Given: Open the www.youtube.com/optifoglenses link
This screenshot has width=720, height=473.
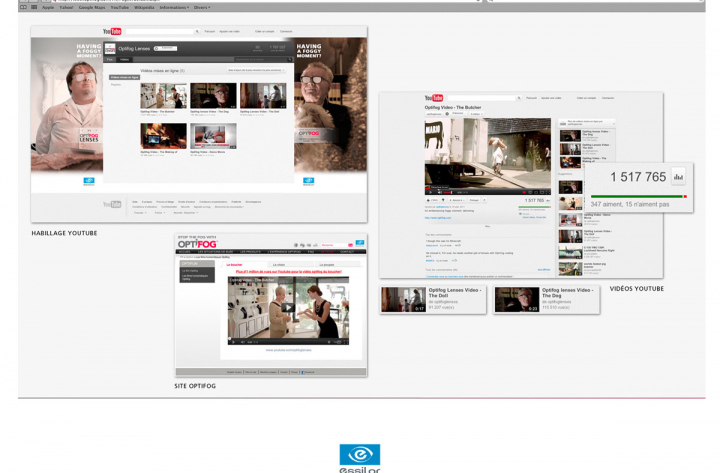Looking at the screenshot, I should point(288,350).
